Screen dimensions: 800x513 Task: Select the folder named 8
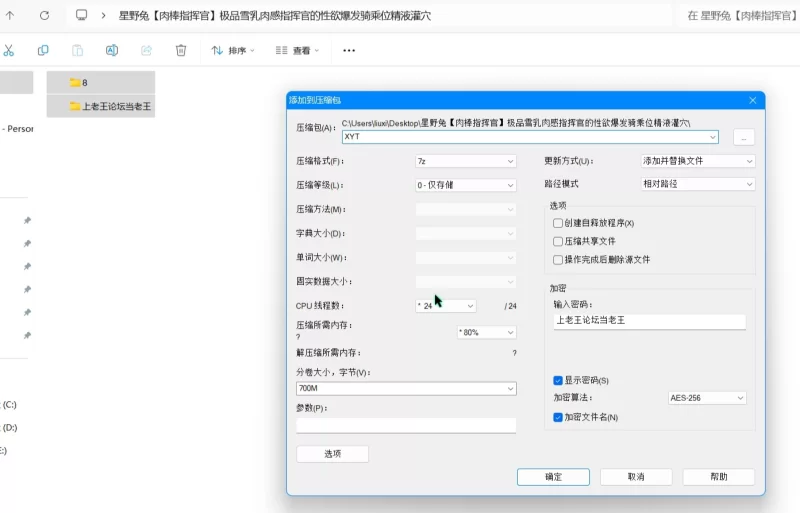tap(101, 82)
